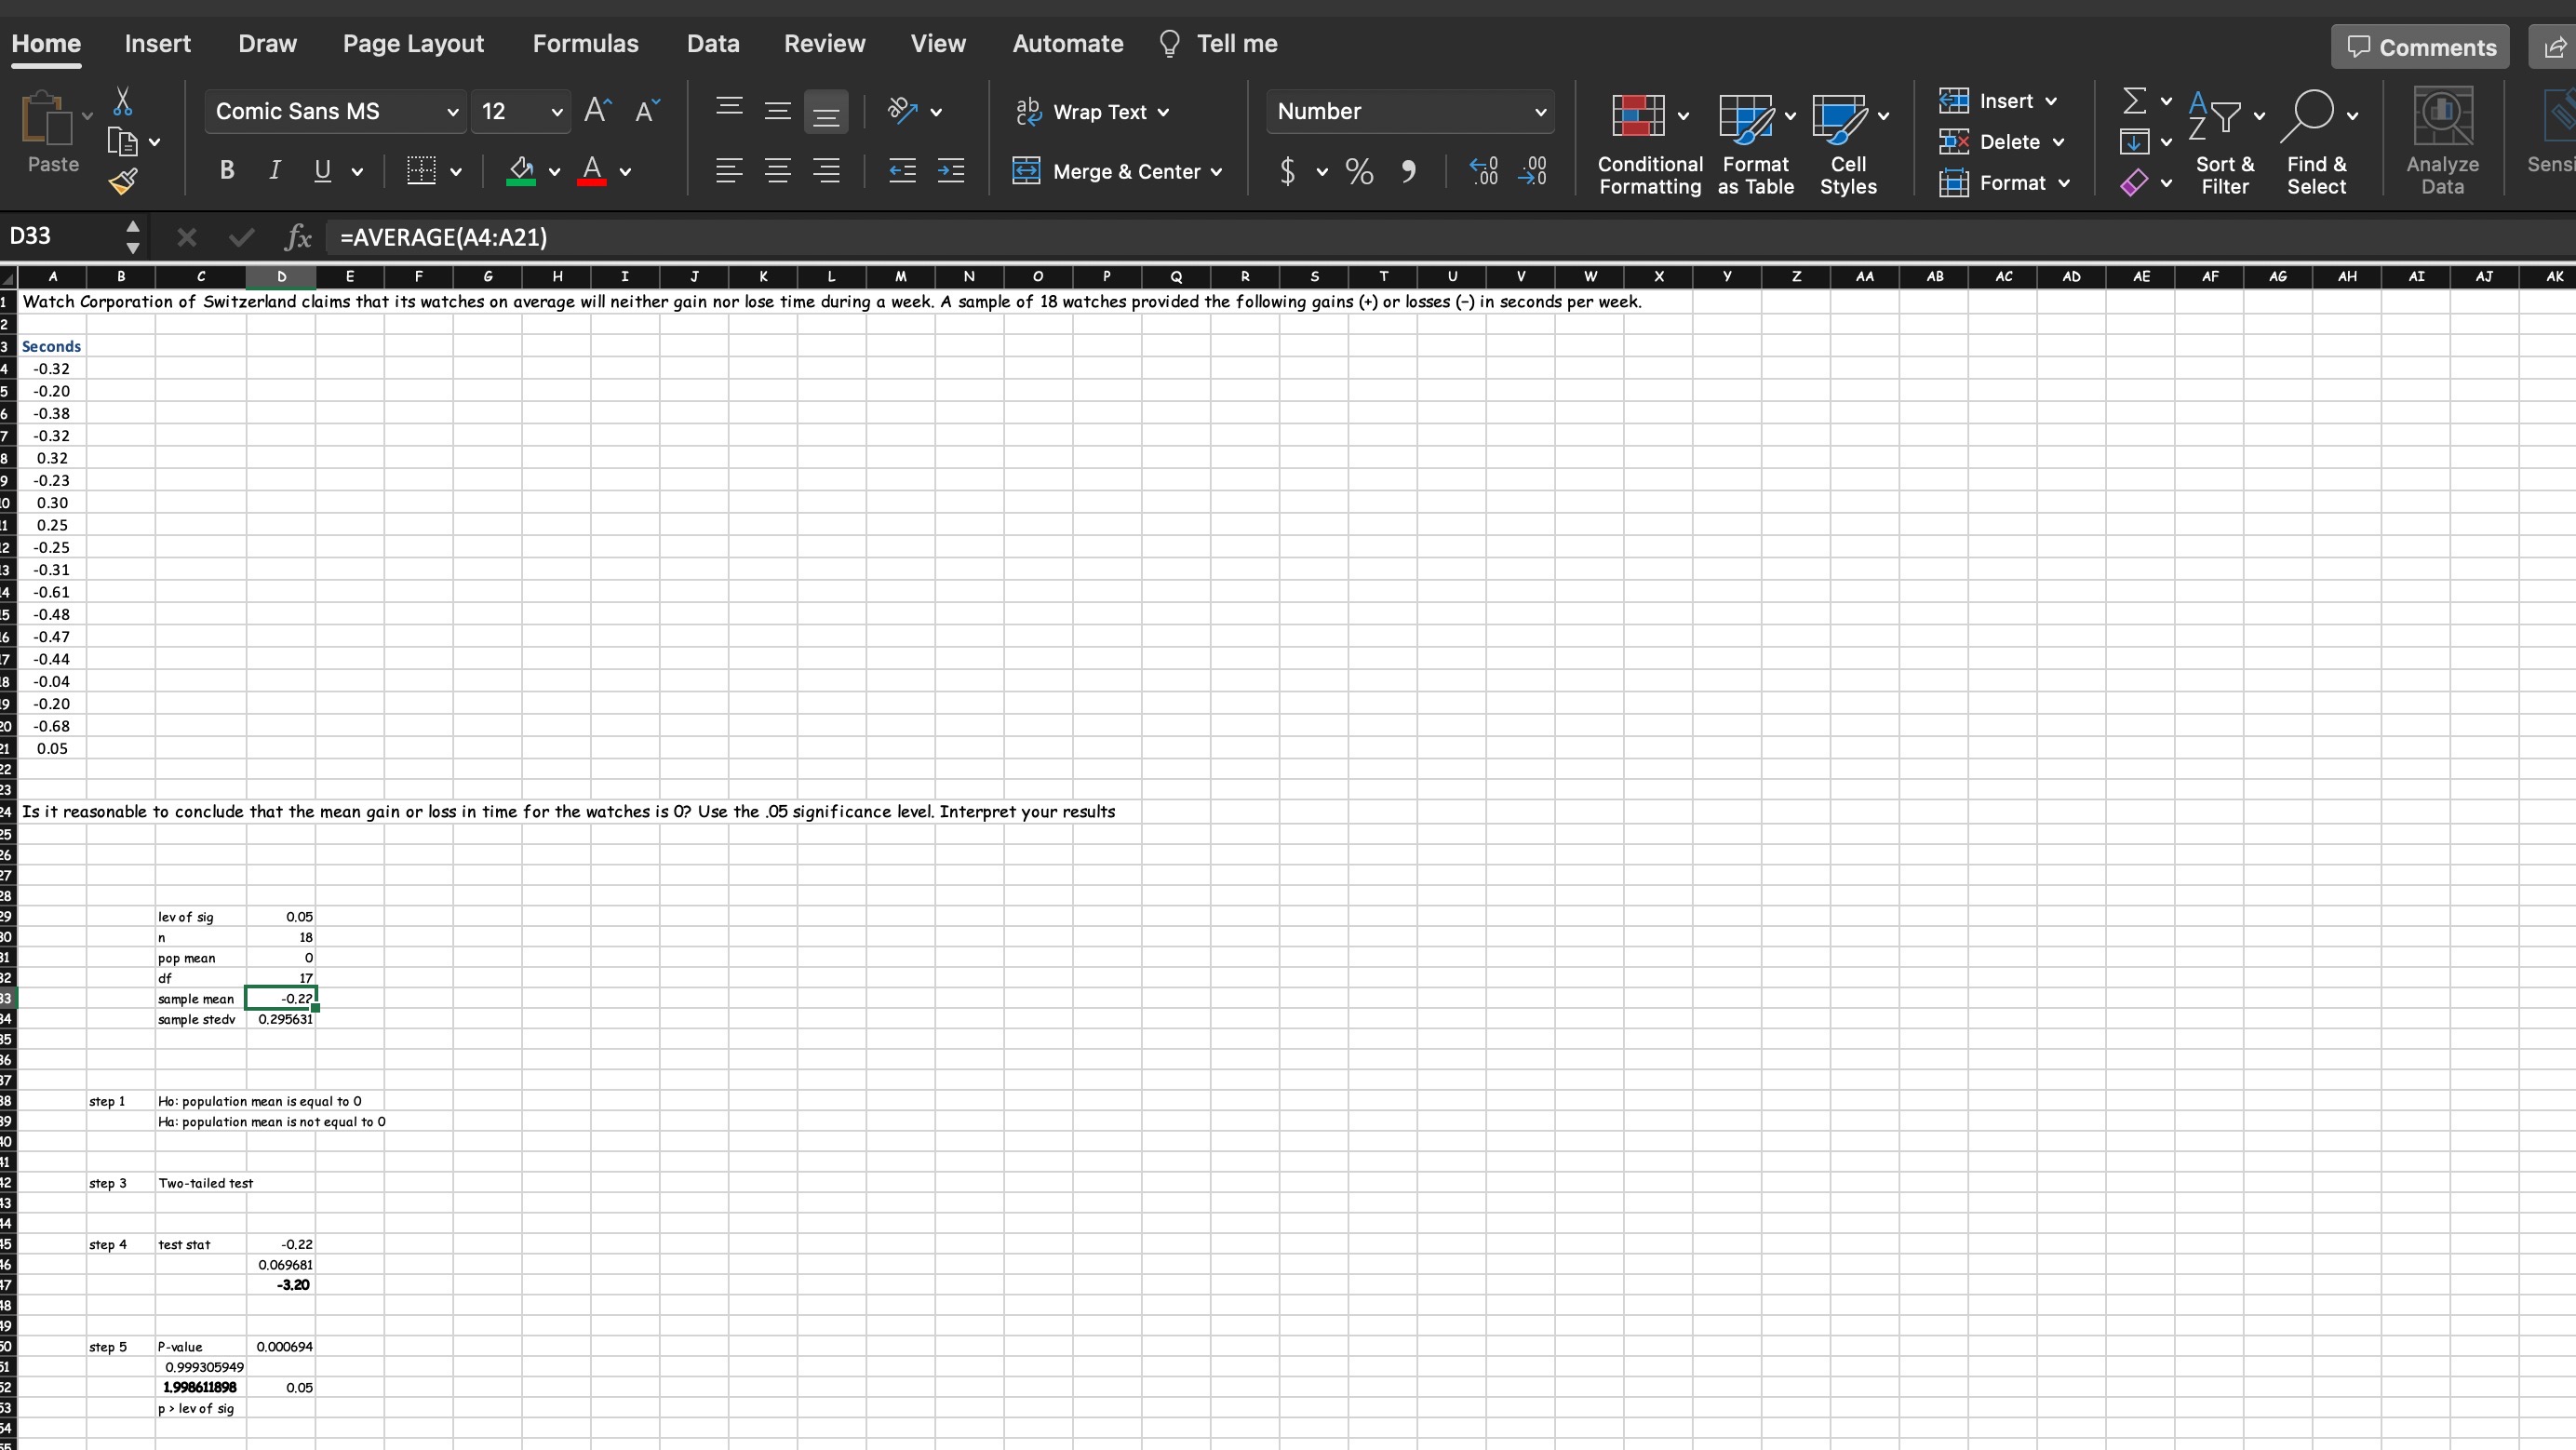Image resolution: width=2576 pixels, height=1450 pixels.
Task: Set Middle Align vertical alignment
Action: 778,111
